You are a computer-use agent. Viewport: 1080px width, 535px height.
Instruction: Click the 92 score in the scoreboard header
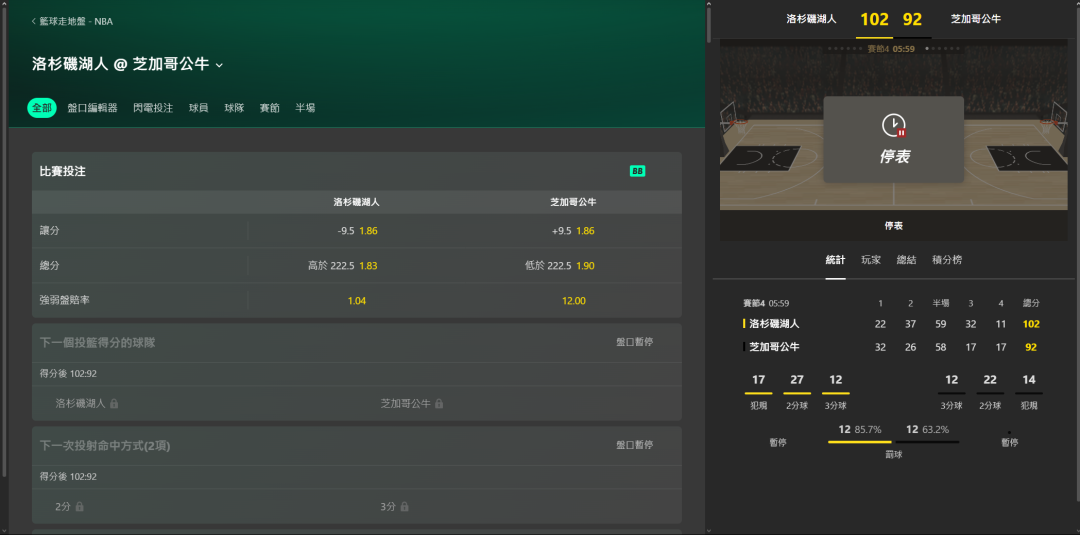[x=912, y=19]
